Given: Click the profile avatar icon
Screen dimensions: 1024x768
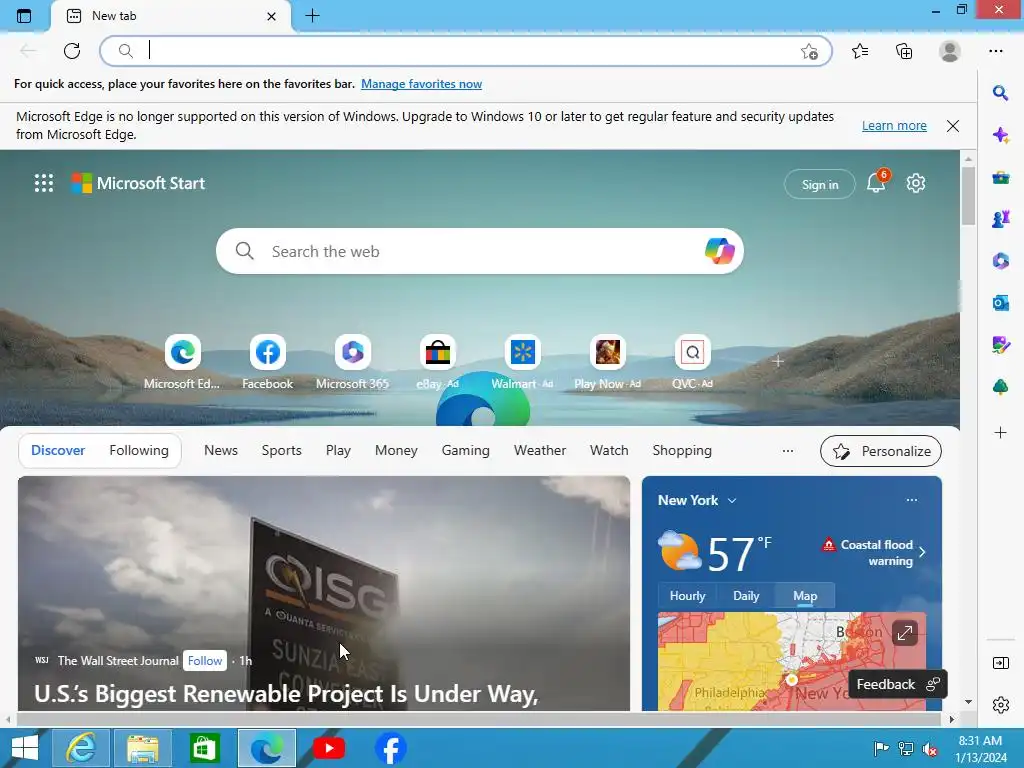Looking at the screenshot, I should pyautogui.click(x=950, y=51).
